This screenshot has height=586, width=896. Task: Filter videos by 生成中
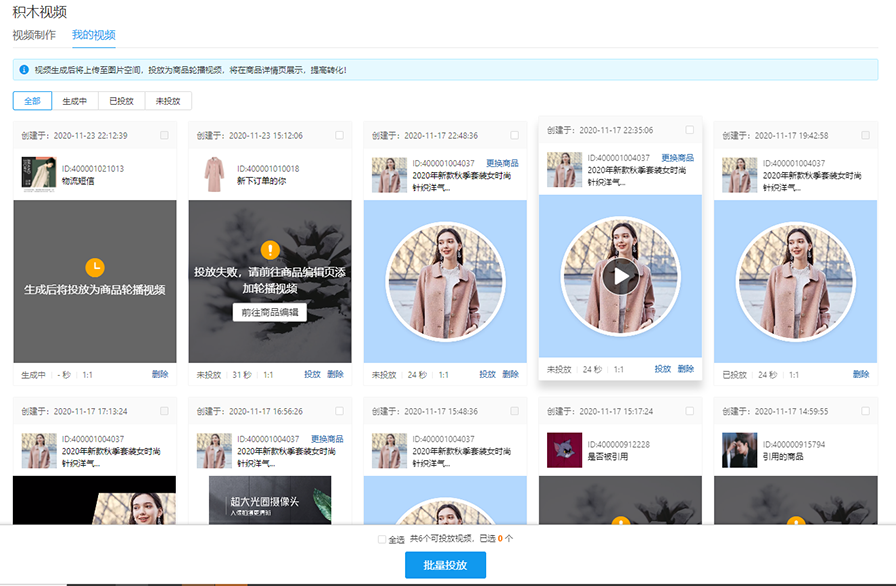pos(75,101)
